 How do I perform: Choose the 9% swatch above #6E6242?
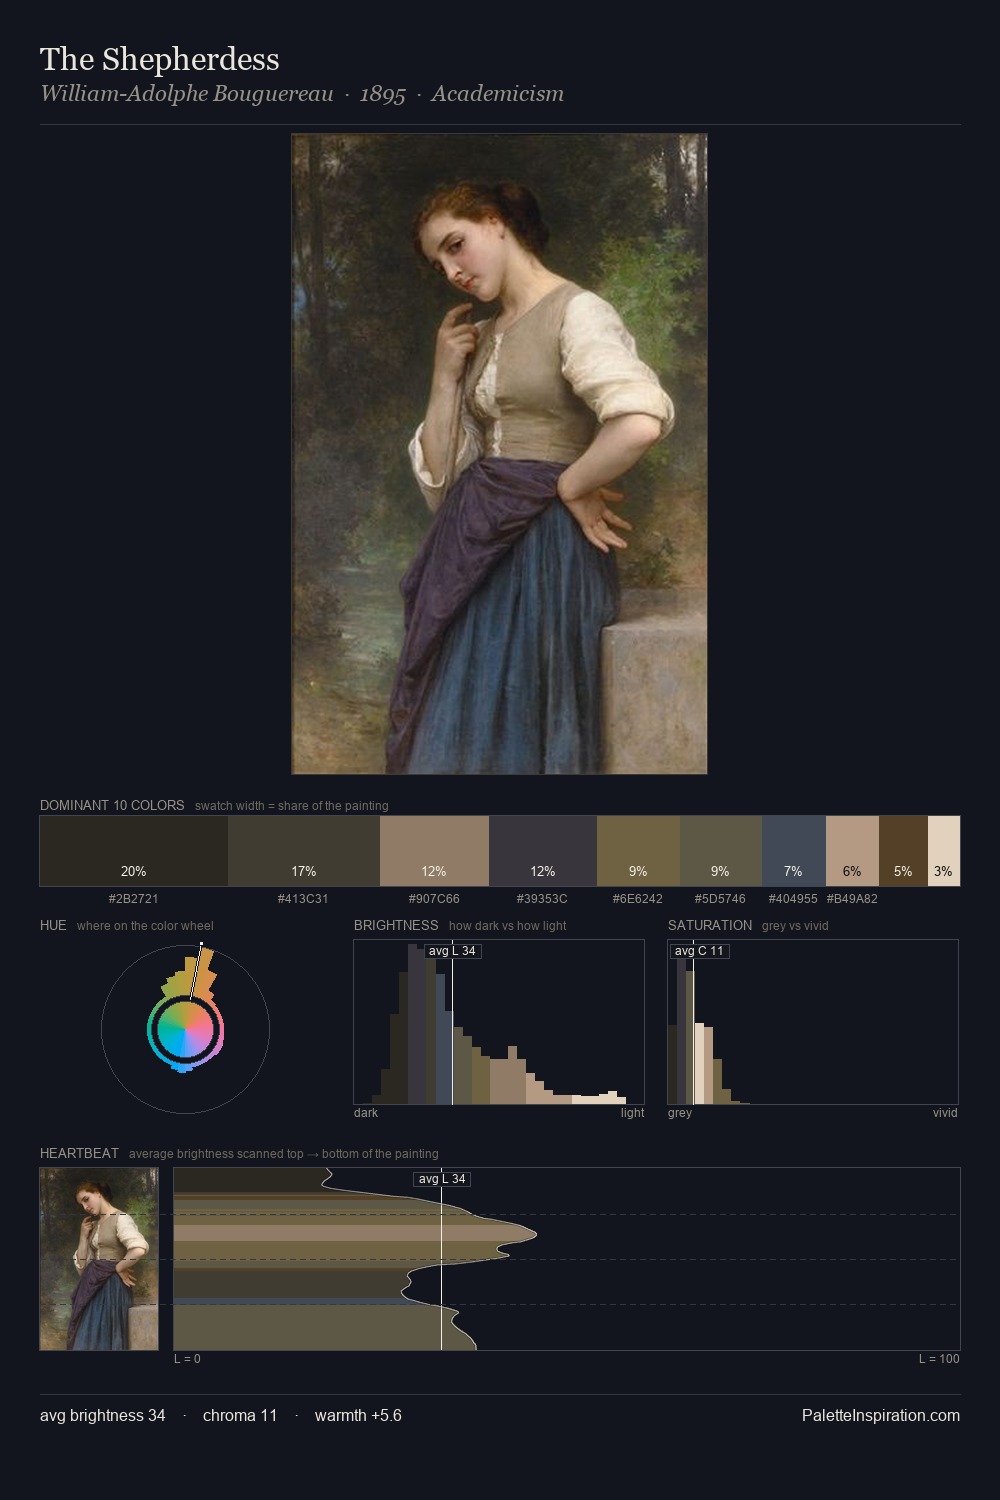click(638, 851)
